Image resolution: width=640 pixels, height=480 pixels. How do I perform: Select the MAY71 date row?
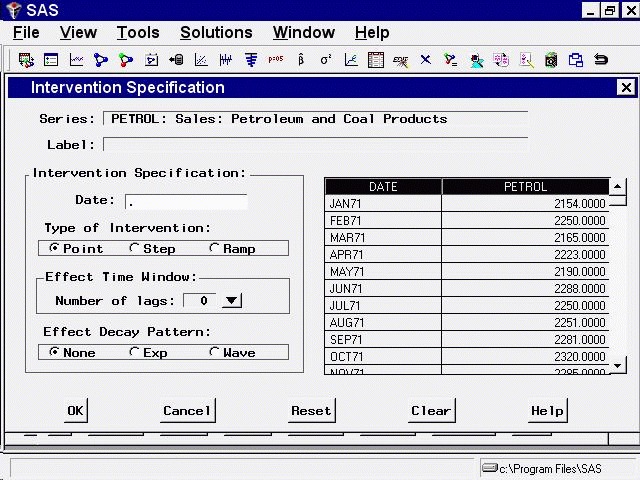(x=383, y=271)
